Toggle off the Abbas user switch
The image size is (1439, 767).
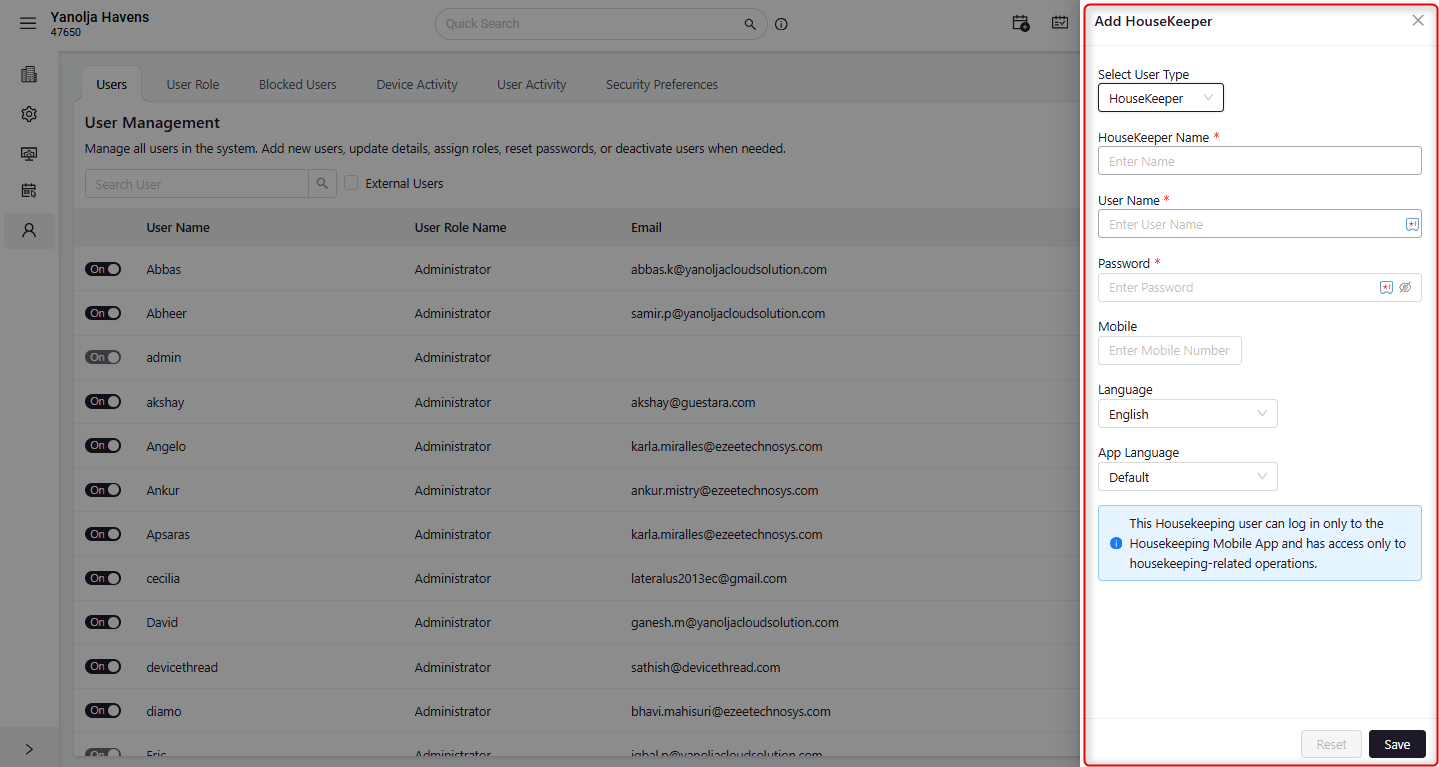[x=103, y=269]
